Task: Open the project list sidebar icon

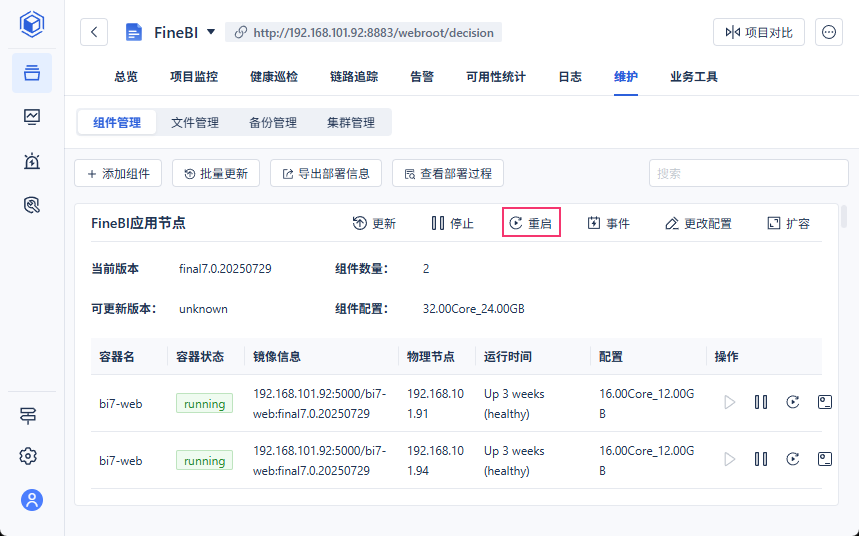Action: click(x=32, y=72)
